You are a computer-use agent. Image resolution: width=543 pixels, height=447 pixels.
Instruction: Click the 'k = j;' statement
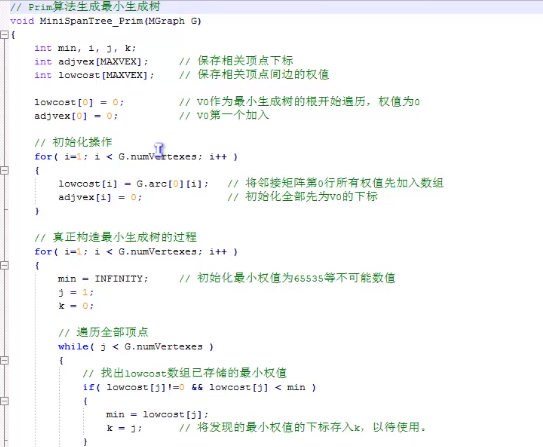pos(124,428)
